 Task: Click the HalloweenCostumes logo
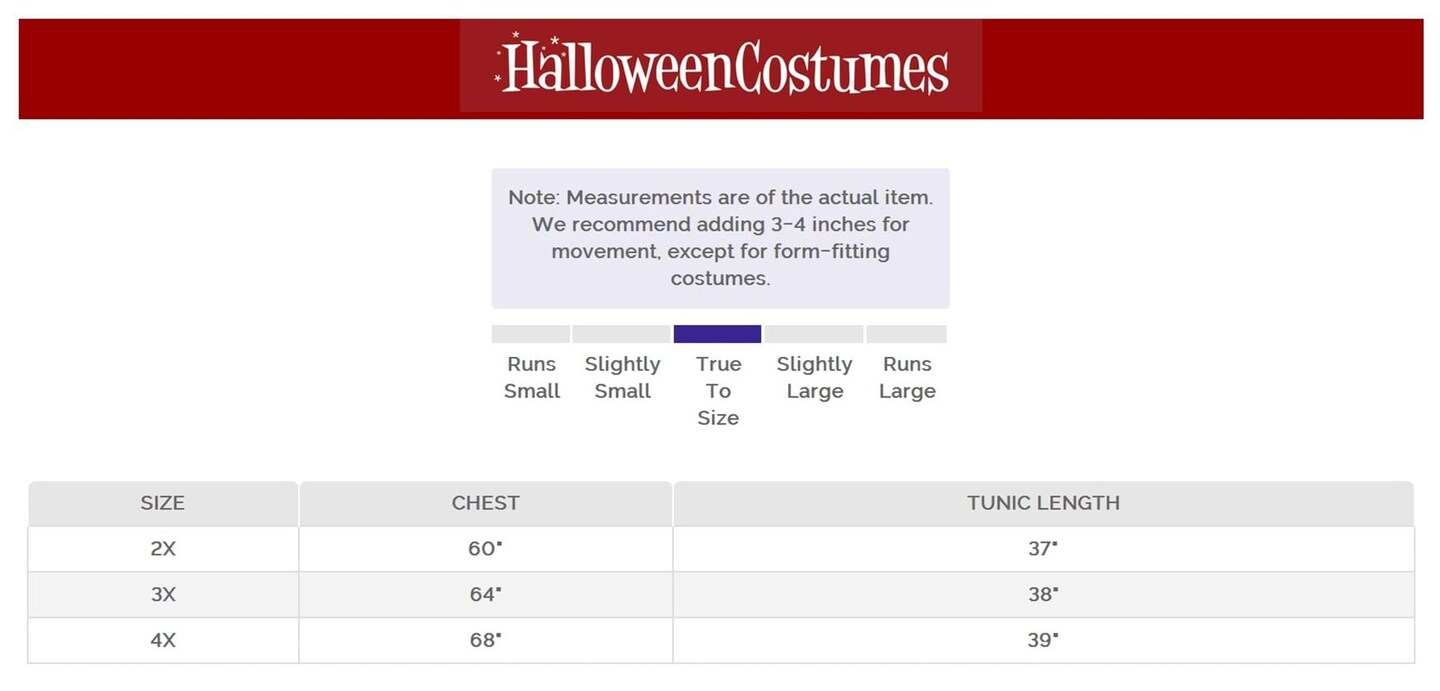[x=721, y=66]
